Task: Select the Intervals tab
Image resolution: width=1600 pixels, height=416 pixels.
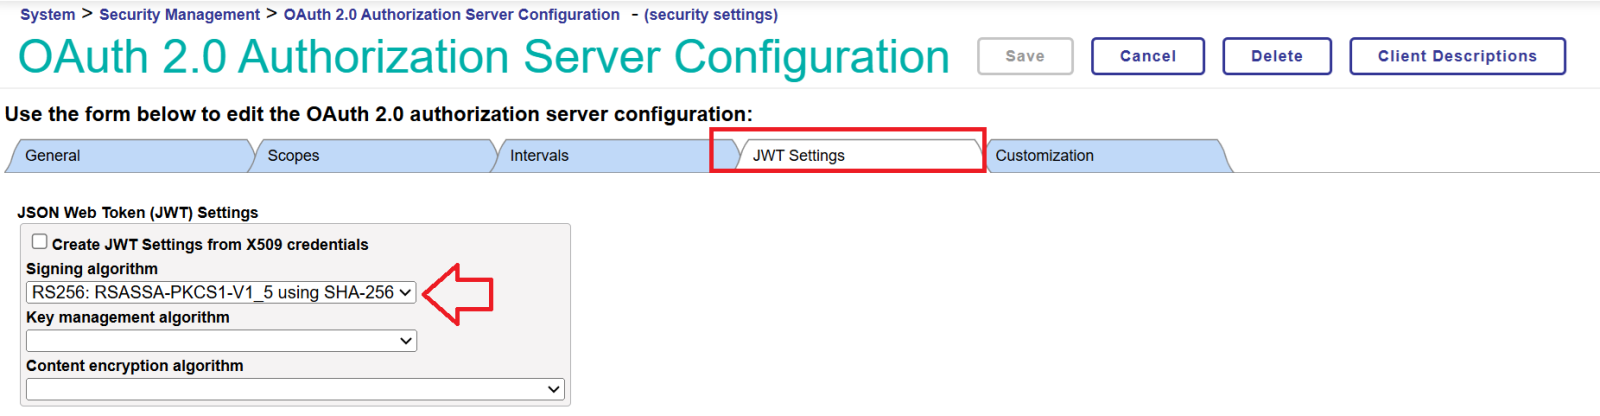Action: click(539, 156)
